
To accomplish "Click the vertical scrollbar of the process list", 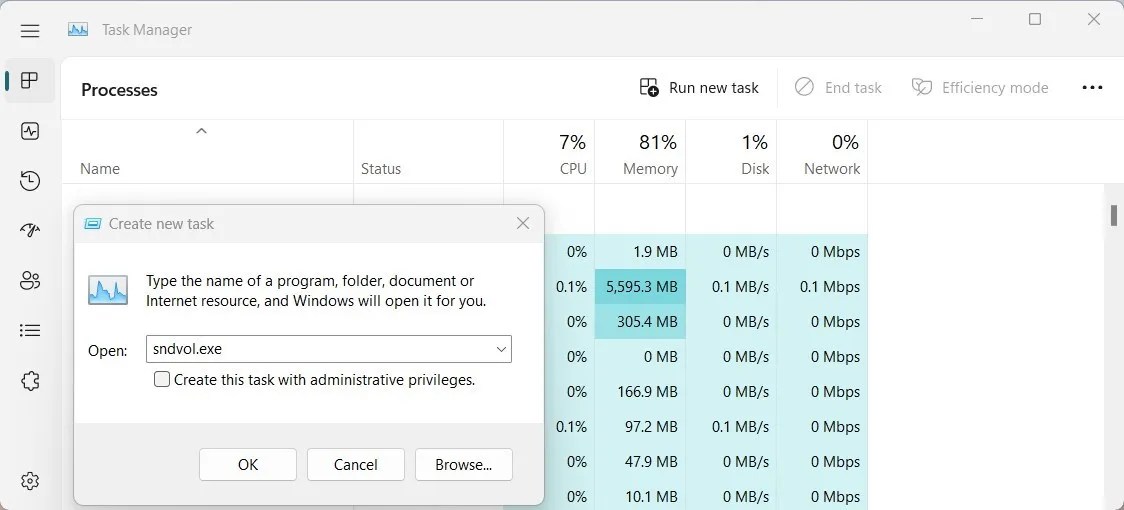I will click(x=1114, y=215).
